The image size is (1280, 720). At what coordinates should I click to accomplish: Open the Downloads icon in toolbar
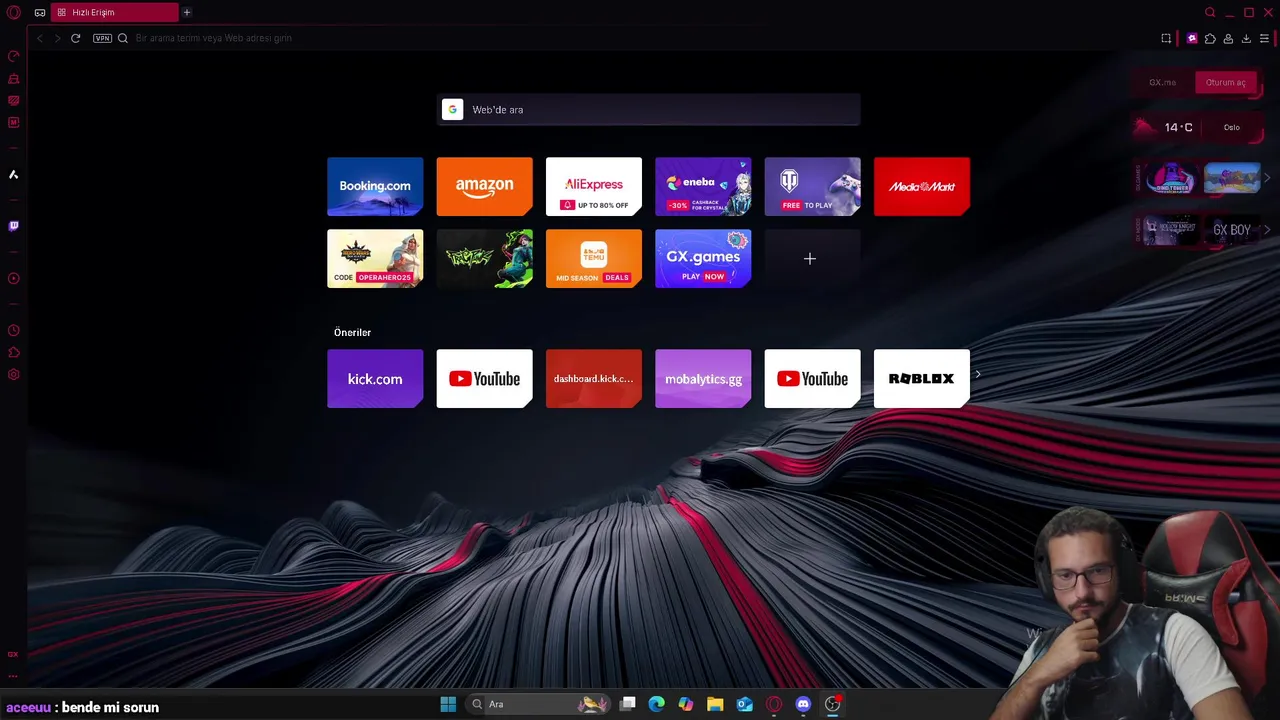(1246, 38)
